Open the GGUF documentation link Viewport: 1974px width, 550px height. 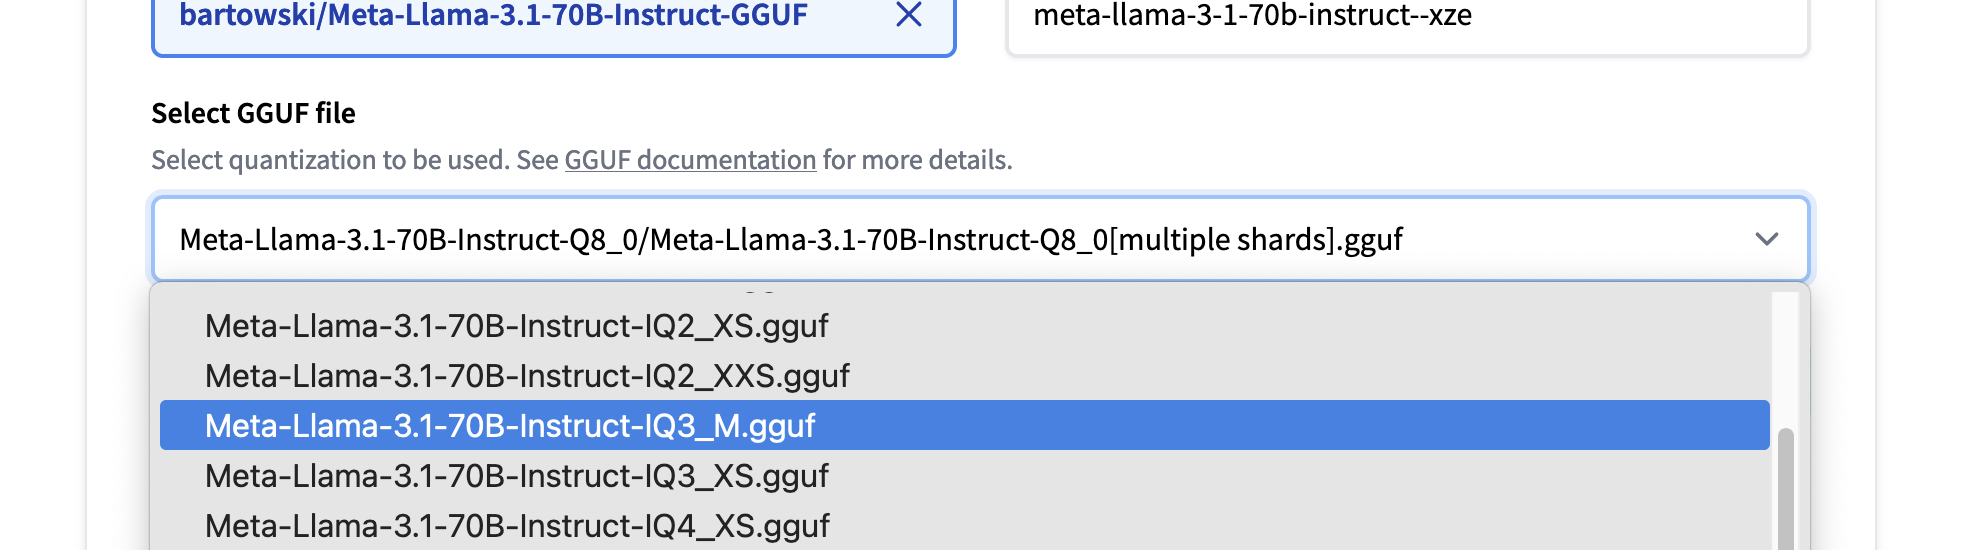coord(690,160)
